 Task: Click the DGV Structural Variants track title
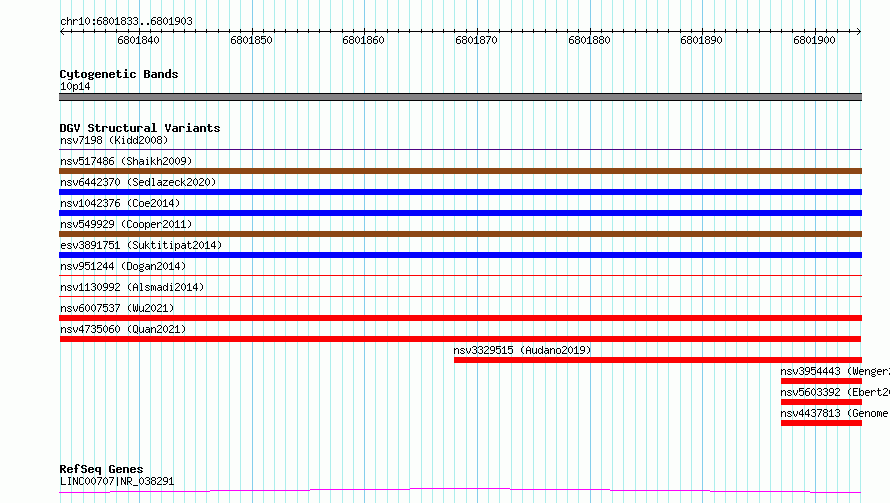click(140, 128)
